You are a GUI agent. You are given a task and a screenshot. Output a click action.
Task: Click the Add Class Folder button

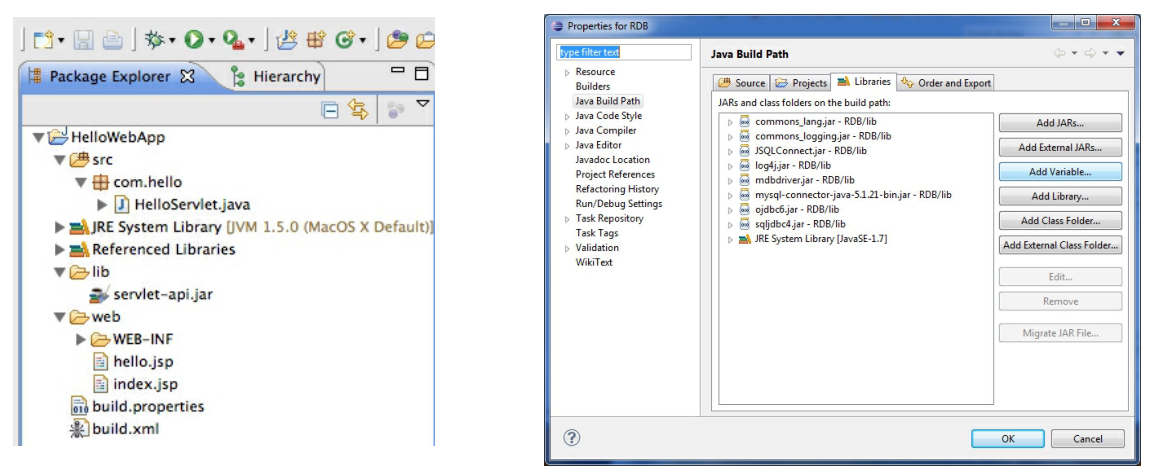tap(1060, 220)
